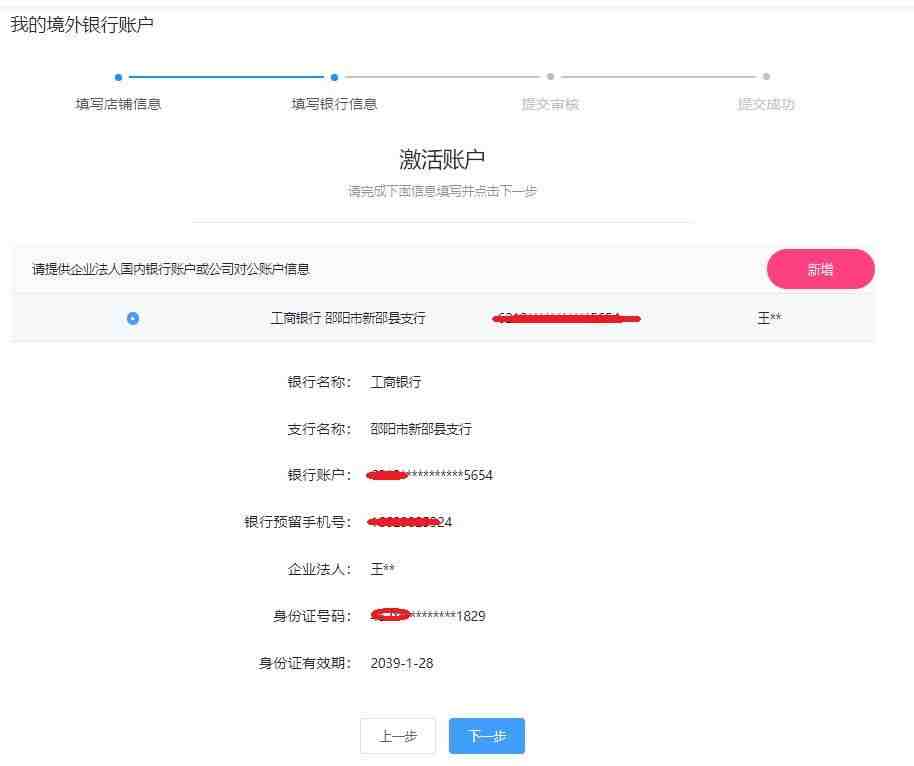
Task: Click the step dot above 提交审核
Action: (550, 76)
